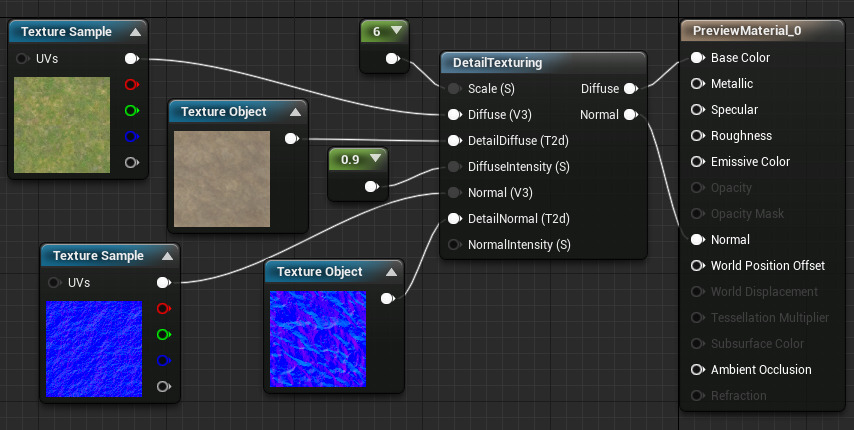Collapse the 0.9 constant node arrow
This screenshot has height=430, width=854.
(x=375, y=158)
